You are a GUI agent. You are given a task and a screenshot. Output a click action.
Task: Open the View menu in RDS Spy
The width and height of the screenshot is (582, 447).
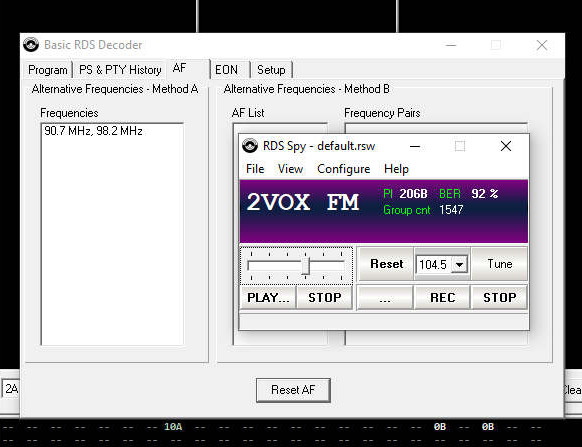point(290,169)
